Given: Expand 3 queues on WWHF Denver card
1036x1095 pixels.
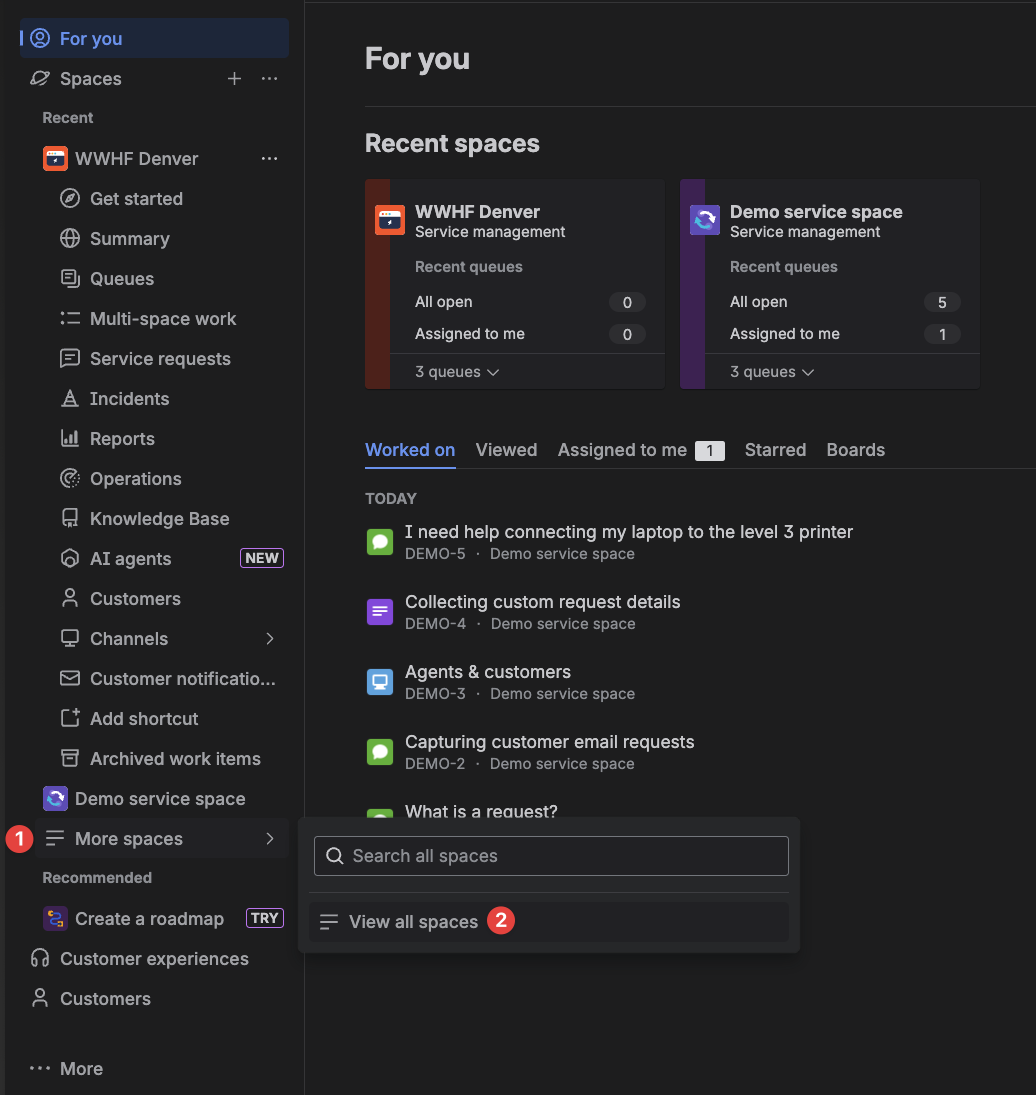Looking at the screenshot, I should 457,372.
